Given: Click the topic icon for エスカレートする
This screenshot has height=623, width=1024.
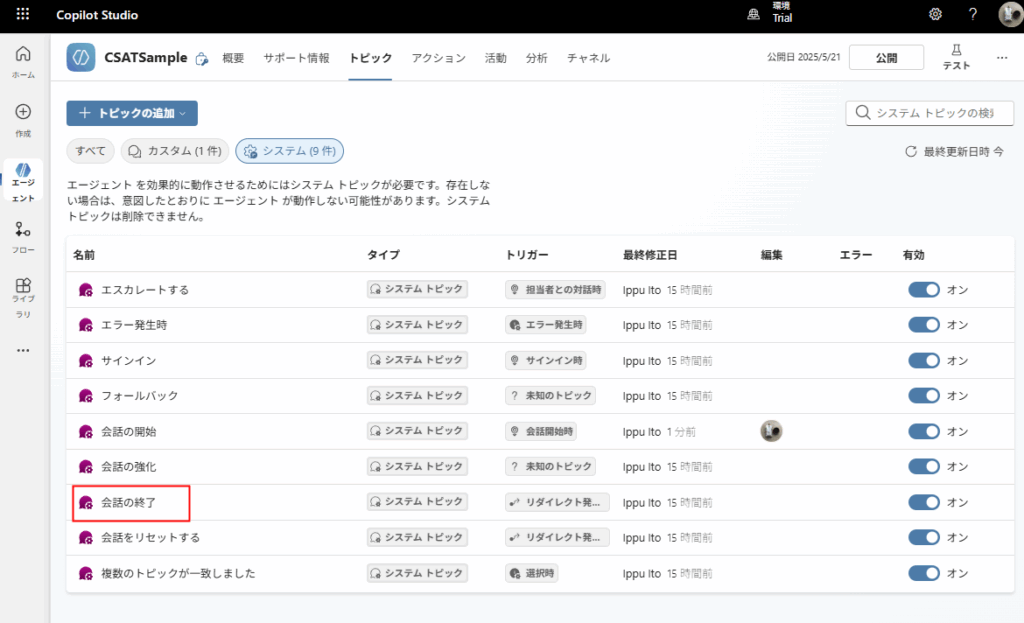Looking at the screenshot, I should (86, 290).
